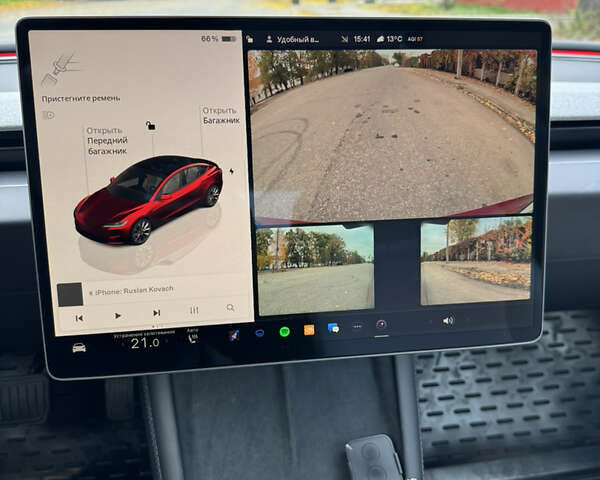This screenshot has height=480, width=600.
Task: Tap the volume speaker icon
Action: click(x=448, y=320)
